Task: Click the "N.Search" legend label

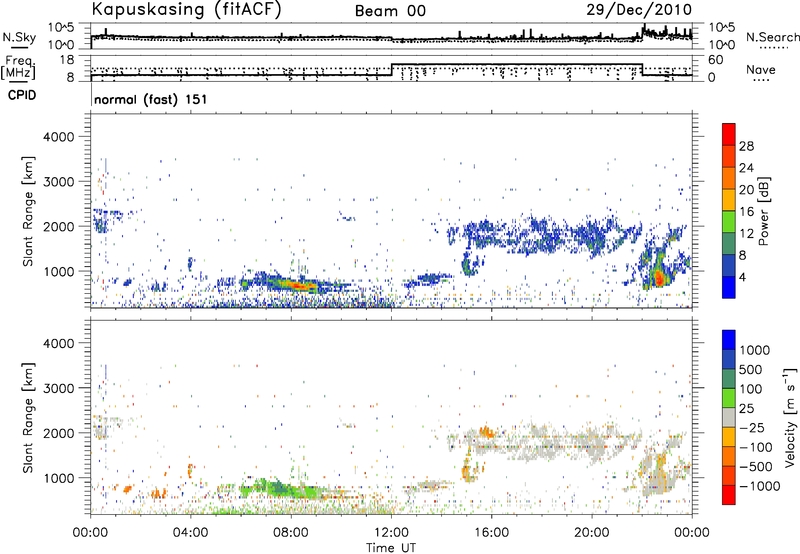Action: tap(772, 37)
